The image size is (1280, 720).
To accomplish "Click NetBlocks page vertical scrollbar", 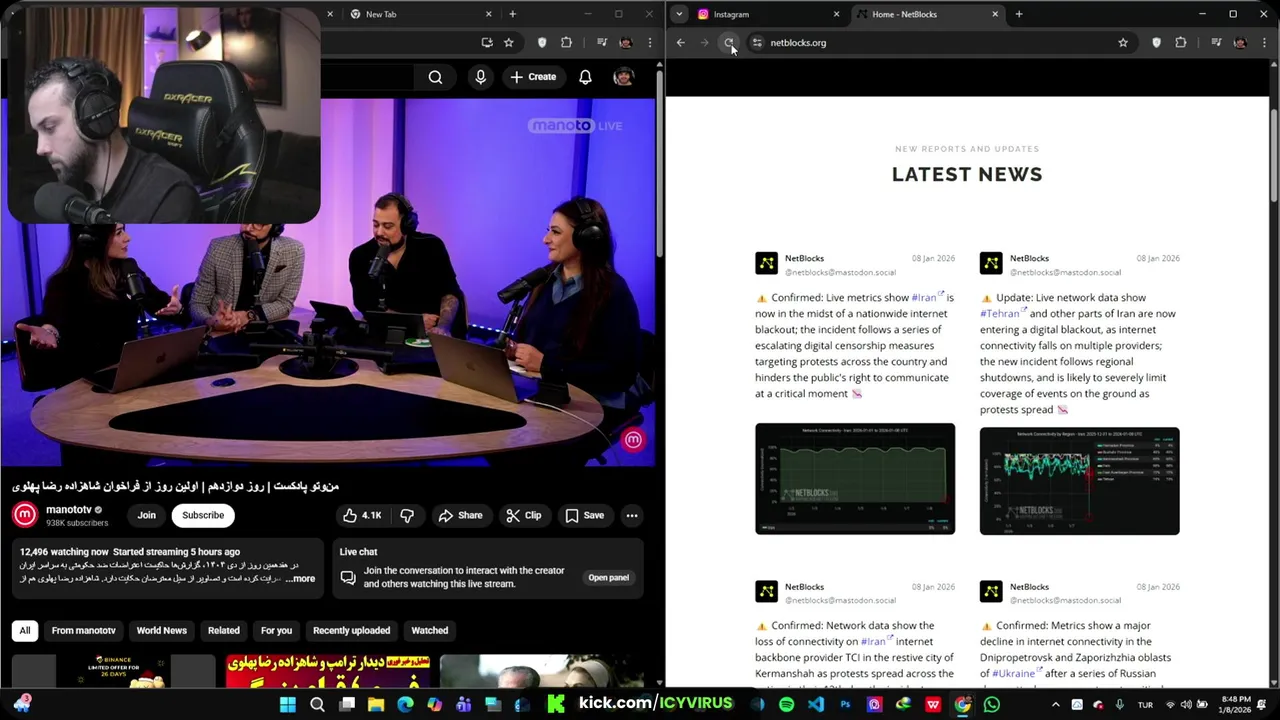I will pos(1274,155).
